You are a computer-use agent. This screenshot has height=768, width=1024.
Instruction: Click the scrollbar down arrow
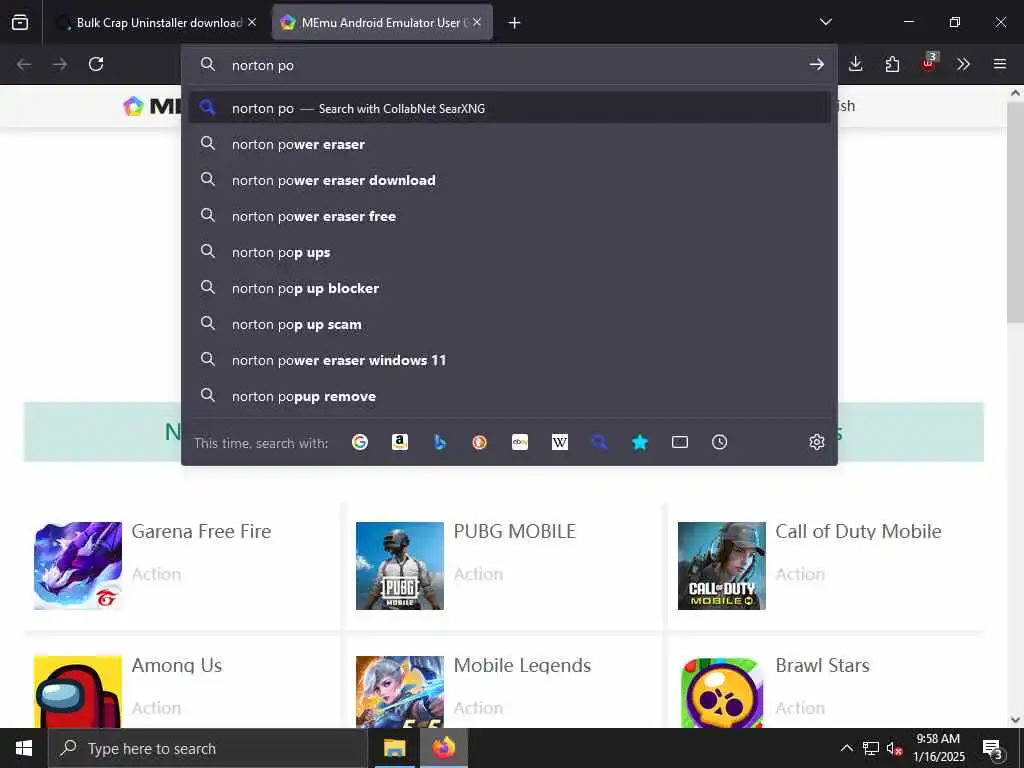tap(1015, 720)
